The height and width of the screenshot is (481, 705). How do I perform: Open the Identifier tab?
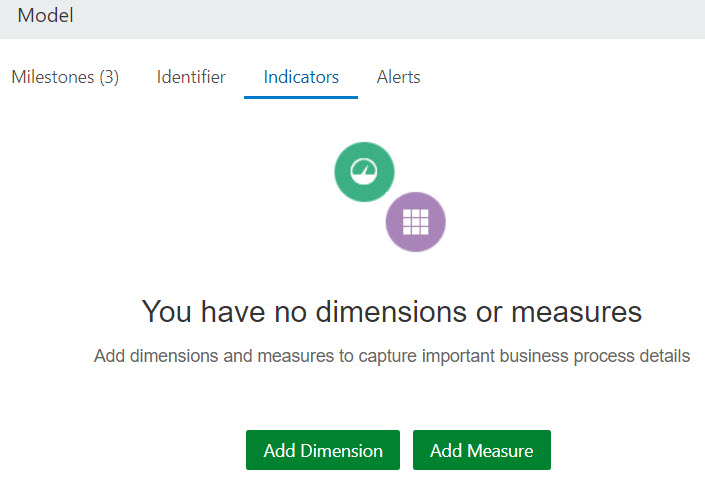click(x=191, y=77)
